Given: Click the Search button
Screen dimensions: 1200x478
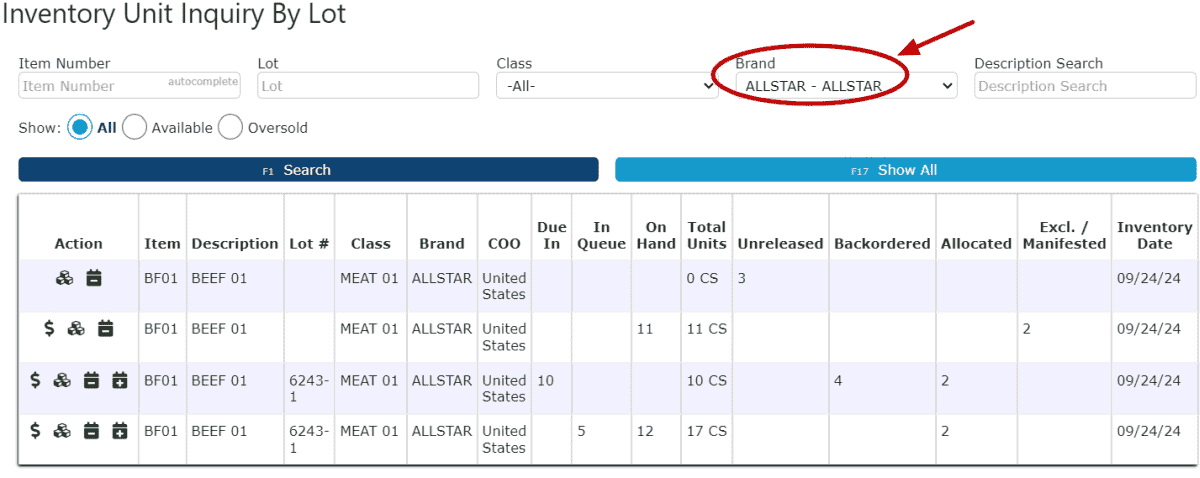Looking at the screenshot, I should pos(308,170).
